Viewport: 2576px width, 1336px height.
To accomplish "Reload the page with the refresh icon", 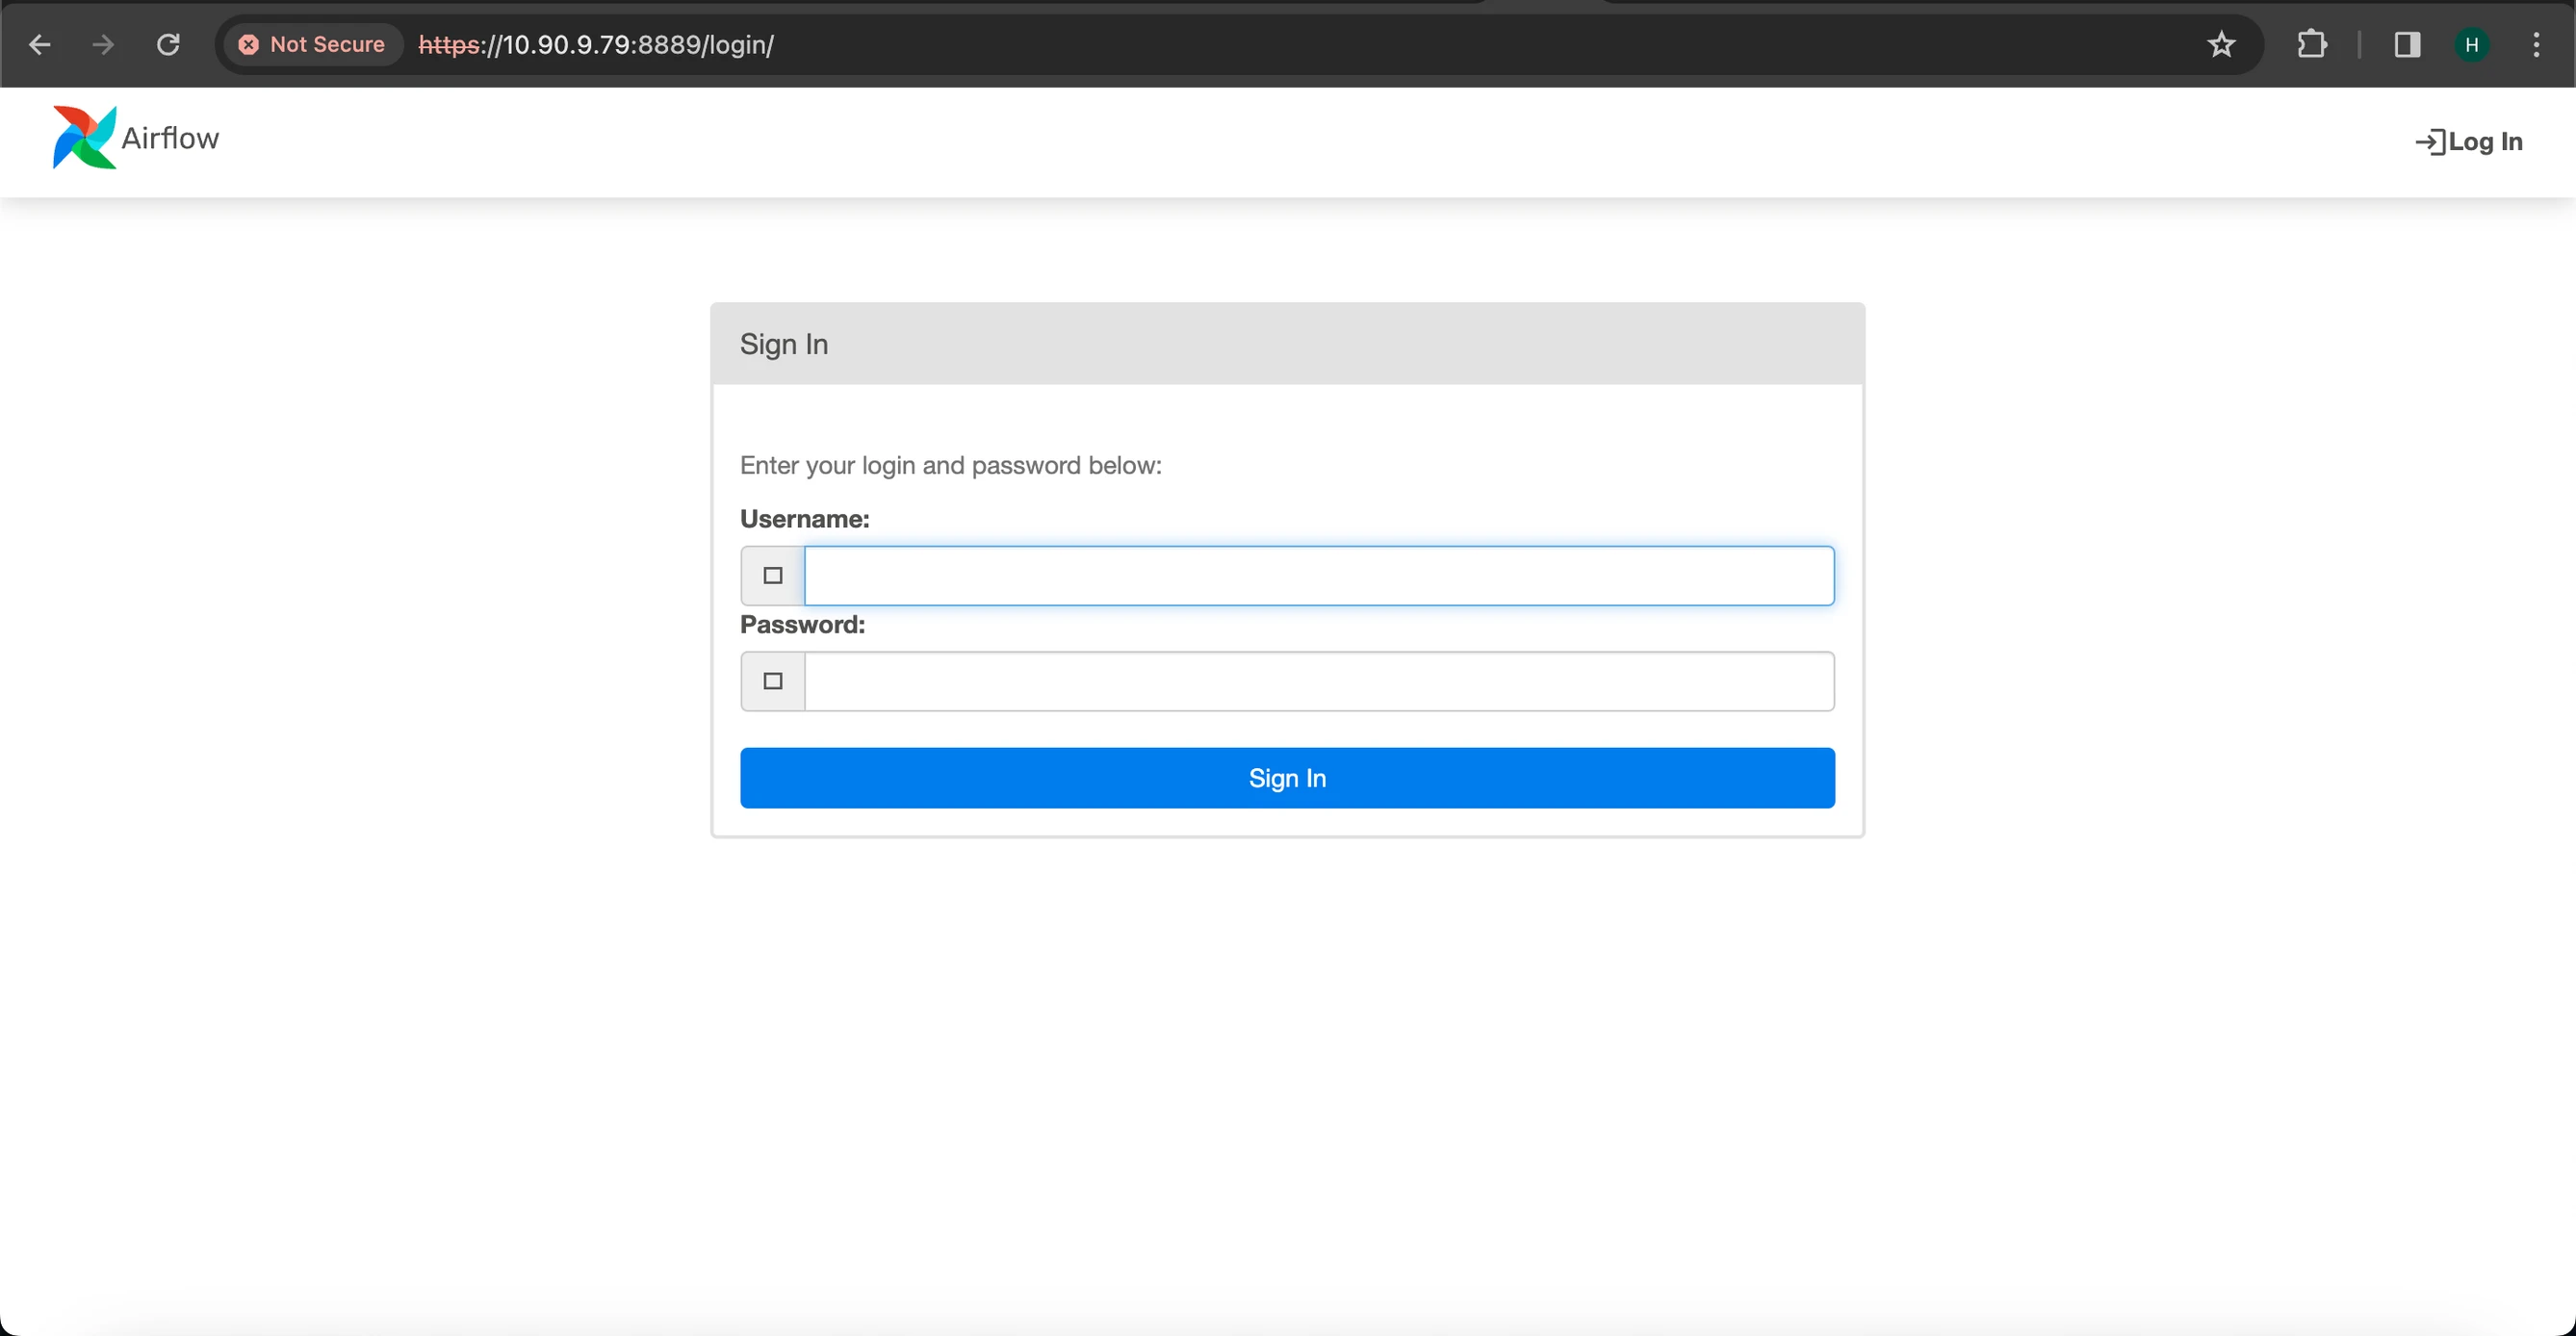I will (168, 44).
